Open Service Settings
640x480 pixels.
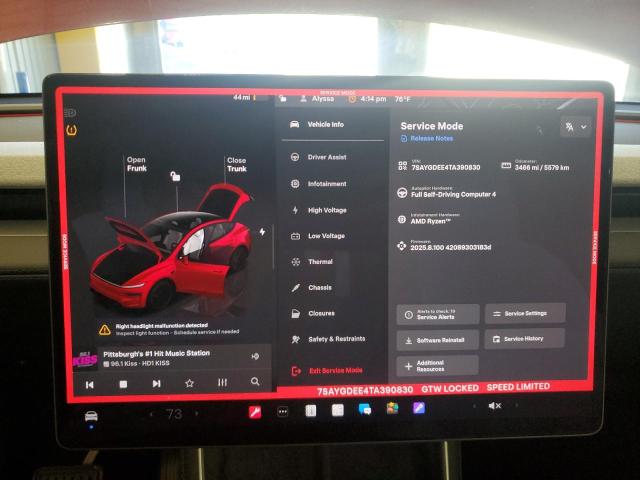coord(525,313)
